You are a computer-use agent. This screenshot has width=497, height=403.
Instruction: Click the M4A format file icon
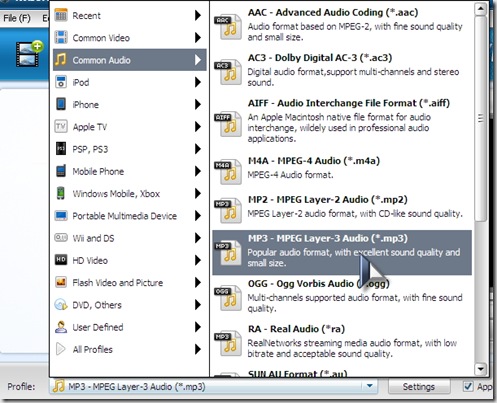coord(227,172)
